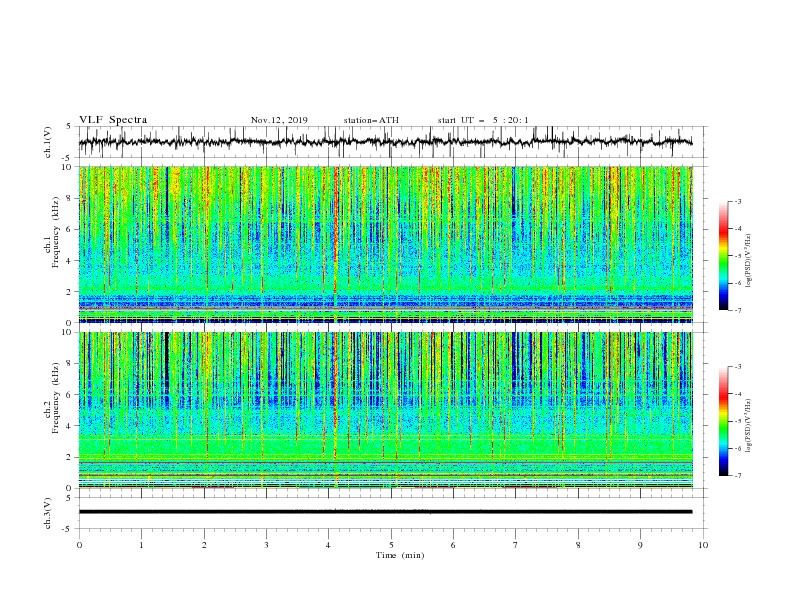Click the strong red sferic line near minute 4 in ch.1

(335, 232)
